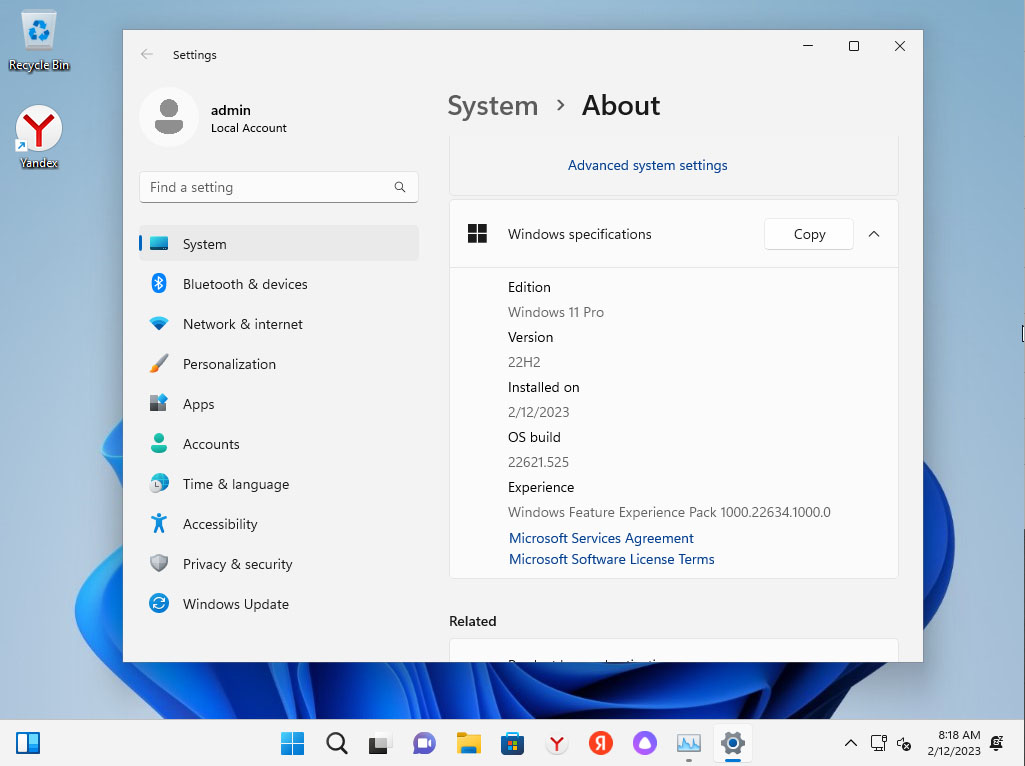Open the Windows Start menu
The height and width of the screenshot is (766, 1025).
tap(292, 743)
